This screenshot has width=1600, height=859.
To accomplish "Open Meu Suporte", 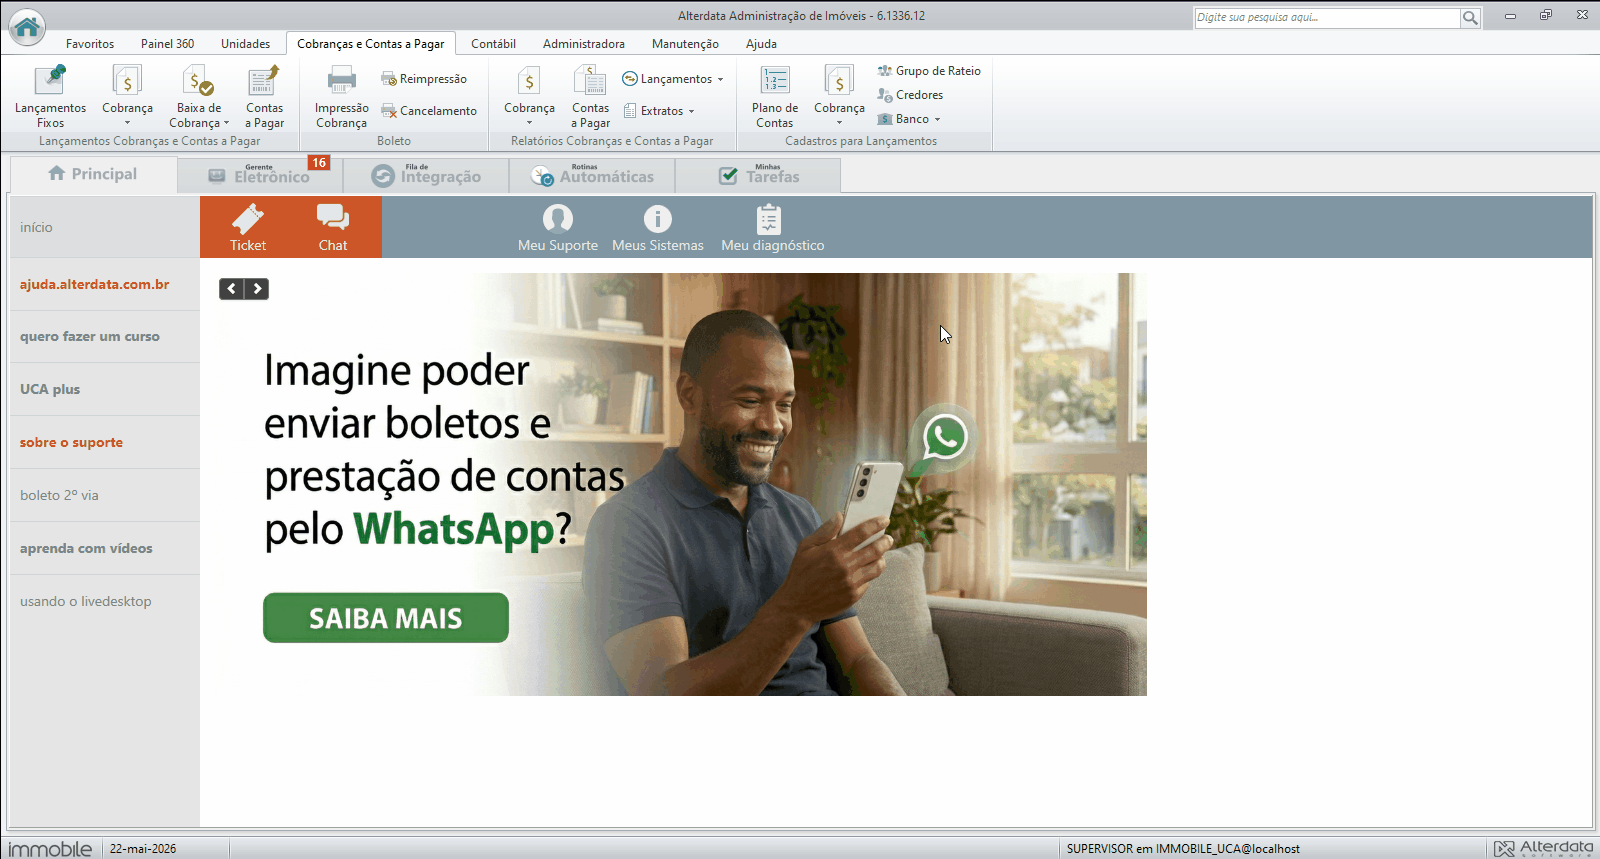I will pyautogui.click(x=558, y=227).
